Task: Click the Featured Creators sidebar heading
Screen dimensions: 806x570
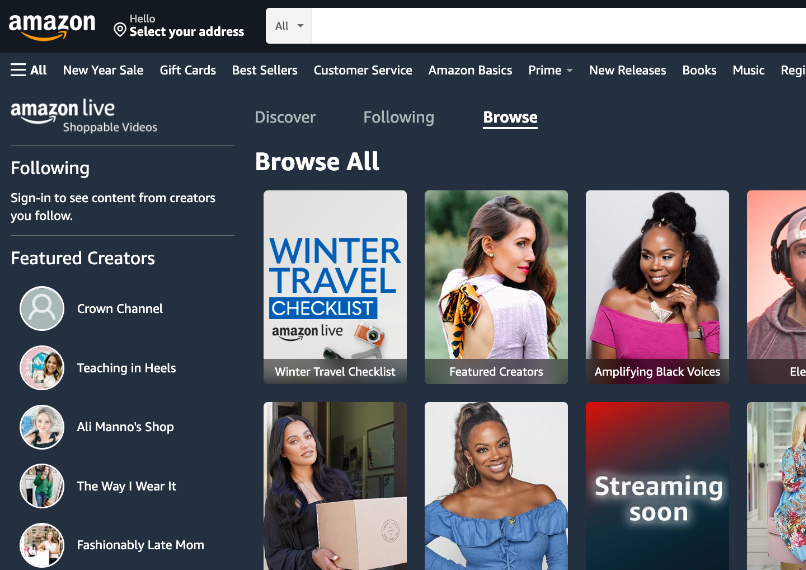Action: click(83, 258)
